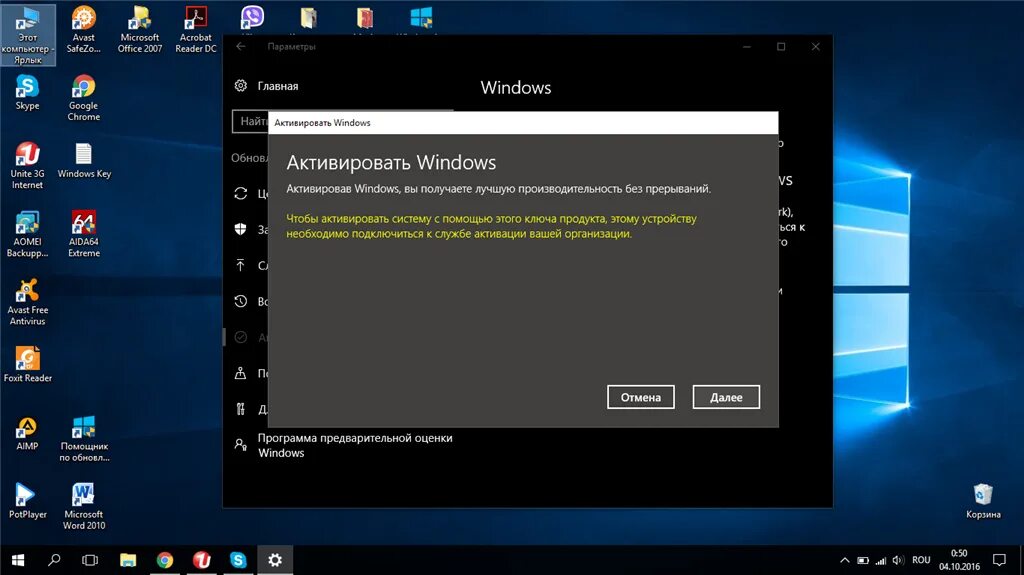This screenshot has height=575, width=1024.
Task: Select the Google Chrome desktop icon
Action: [x=84, y=98]
